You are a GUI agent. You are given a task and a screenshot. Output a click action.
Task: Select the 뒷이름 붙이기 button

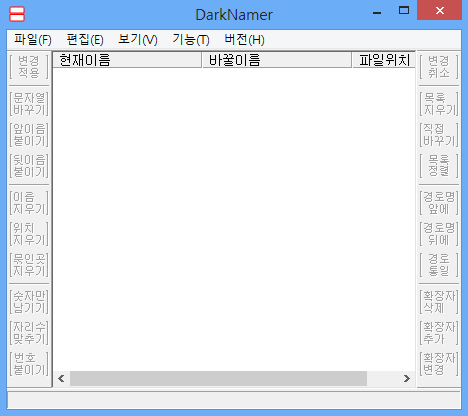(x=29, y=166)
